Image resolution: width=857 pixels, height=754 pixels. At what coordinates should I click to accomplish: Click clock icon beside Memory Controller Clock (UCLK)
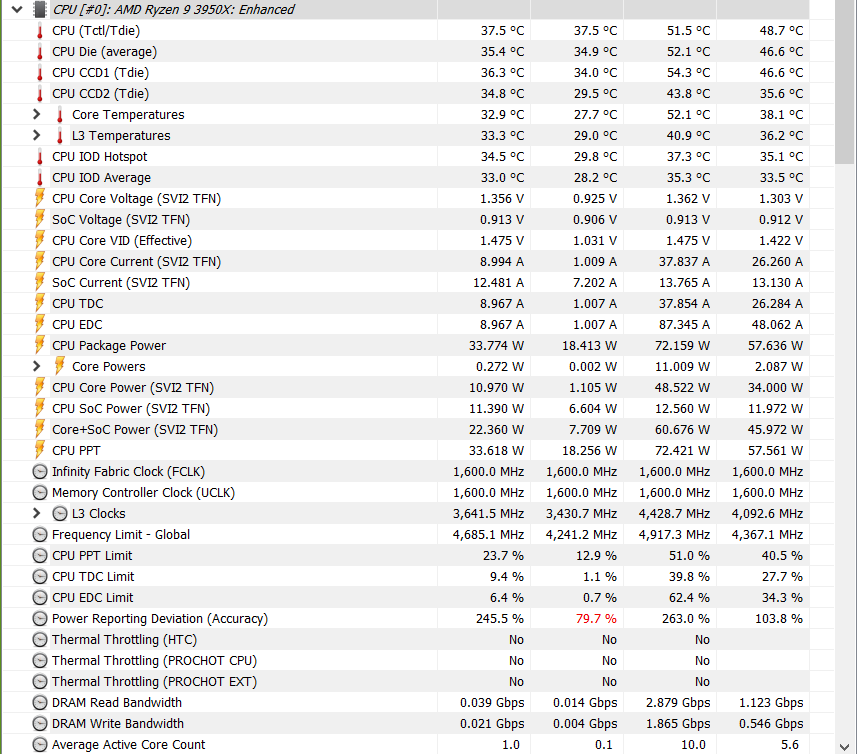click(40, 492)
